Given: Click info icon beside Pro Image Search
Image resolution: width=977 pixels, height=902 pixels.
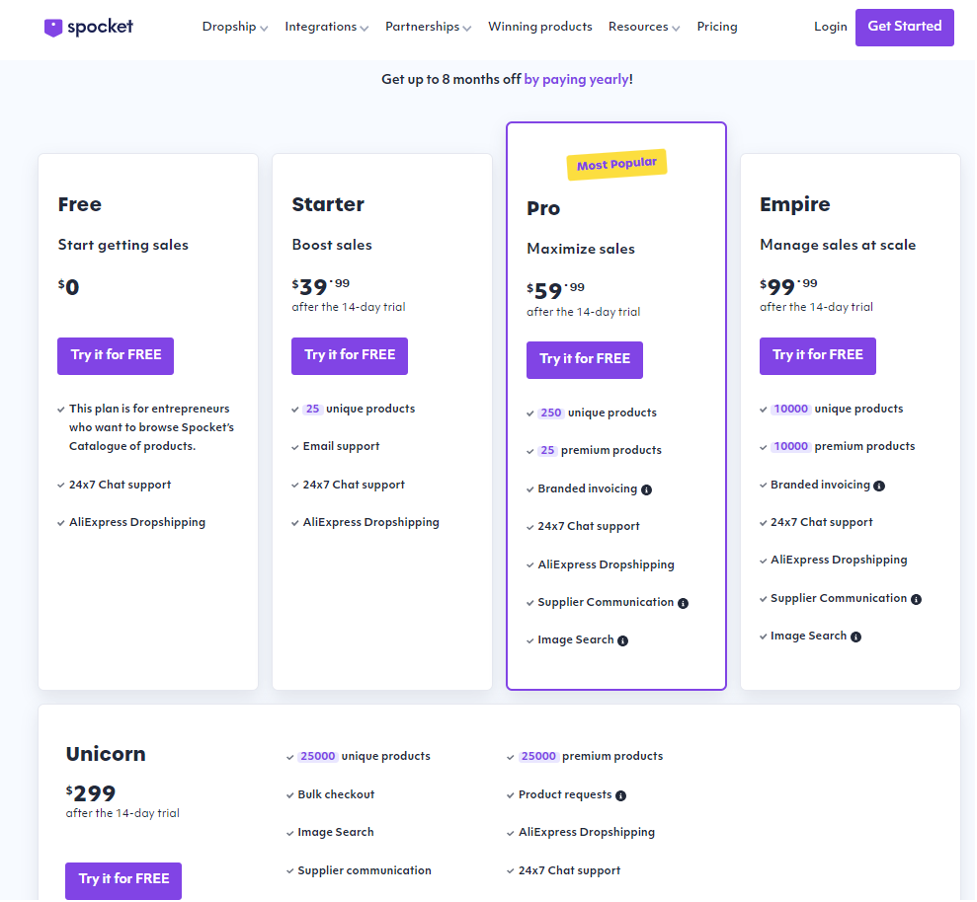Looking at the screenshot, I should click(623, 641).
